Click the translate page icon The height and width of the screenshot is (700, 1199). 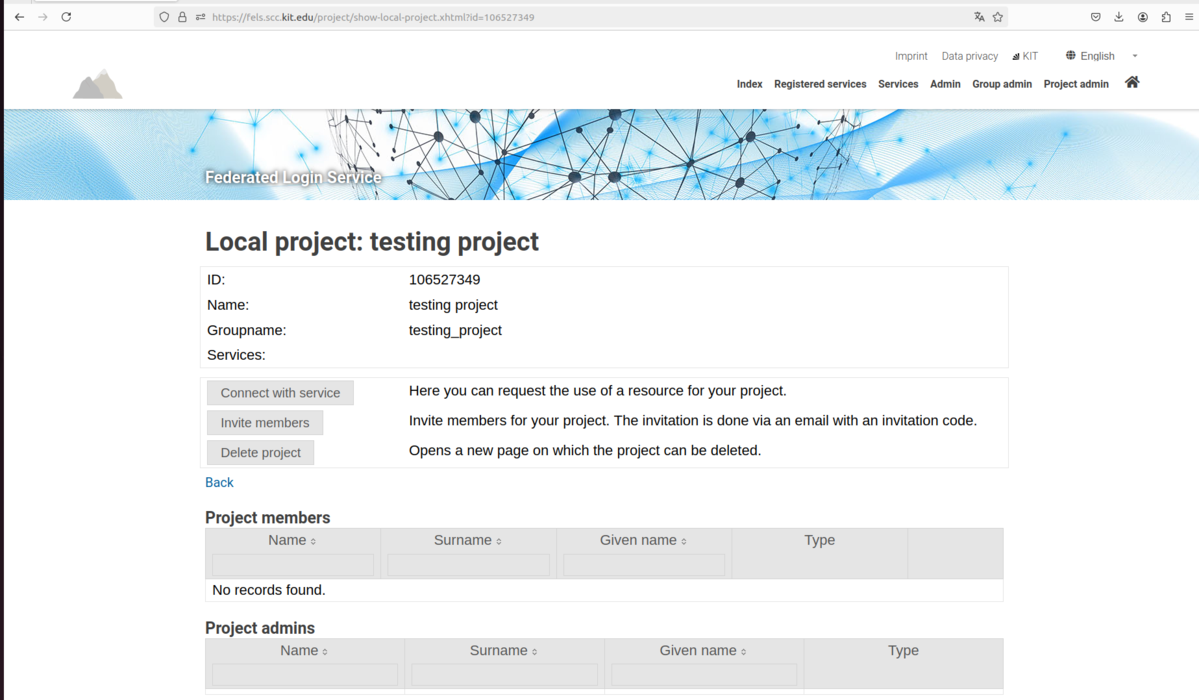pyautogui.click(x=979, y=17)
